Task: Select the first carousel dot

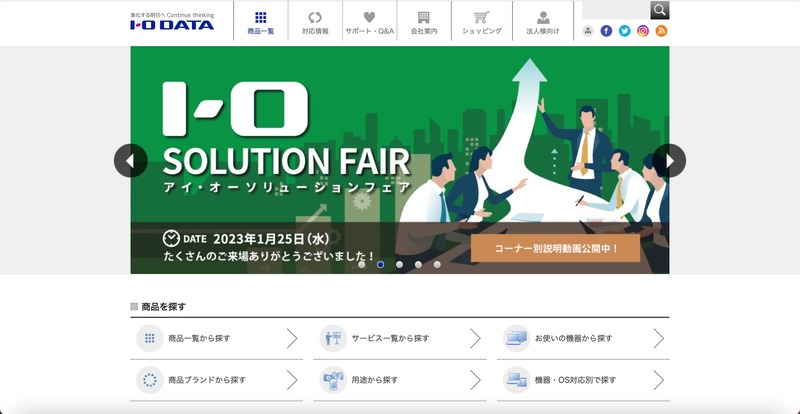Action: pyautogui.click(x=362, y=264)
